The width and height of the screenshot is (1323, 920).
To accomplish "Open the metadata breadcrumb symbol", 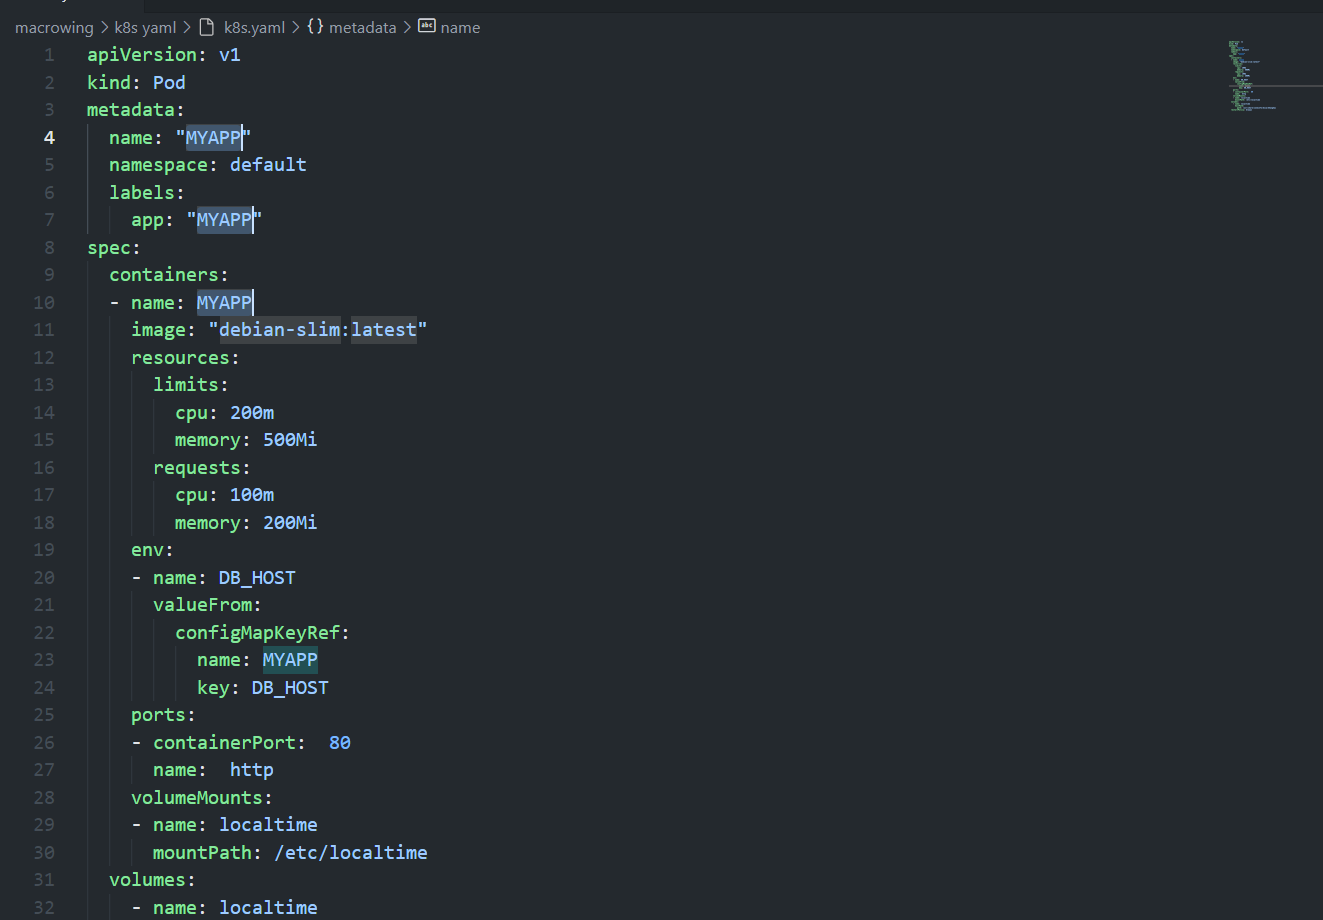I will point(363,28).
